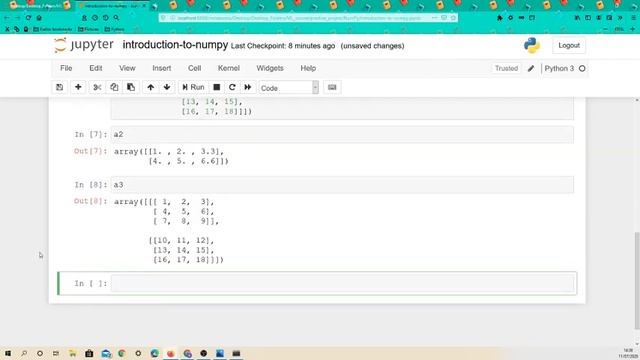This screenshot has height=360, width=640.
Task: Open the cell type dropdown showing Code
Action: pyautogui.click(x=289, y=88)
